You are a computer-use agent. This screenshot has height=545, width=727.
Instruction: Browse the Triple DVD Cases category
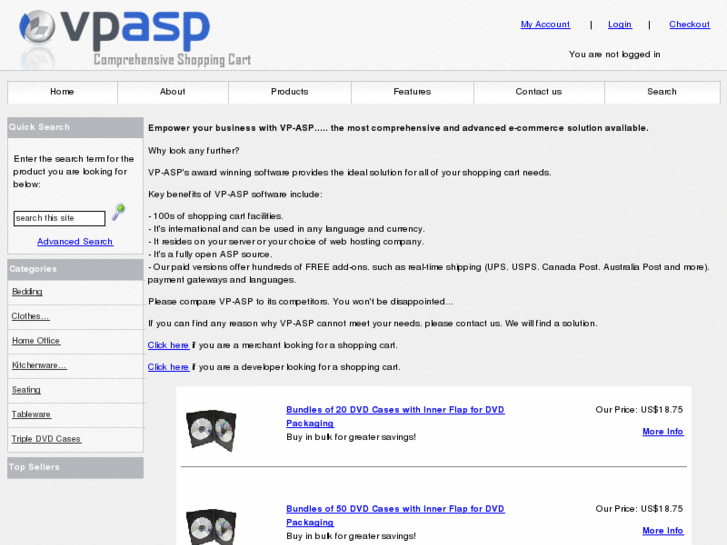click(x=46, y=439)
